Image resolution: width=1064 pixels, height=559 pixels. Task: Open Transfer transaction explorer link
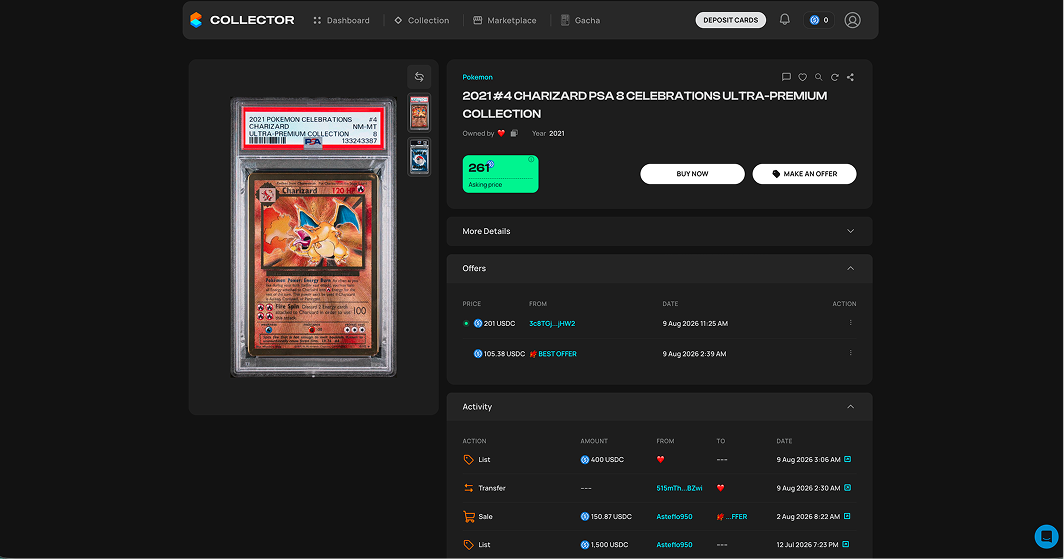pyautogui.click(x=848, y=488)
